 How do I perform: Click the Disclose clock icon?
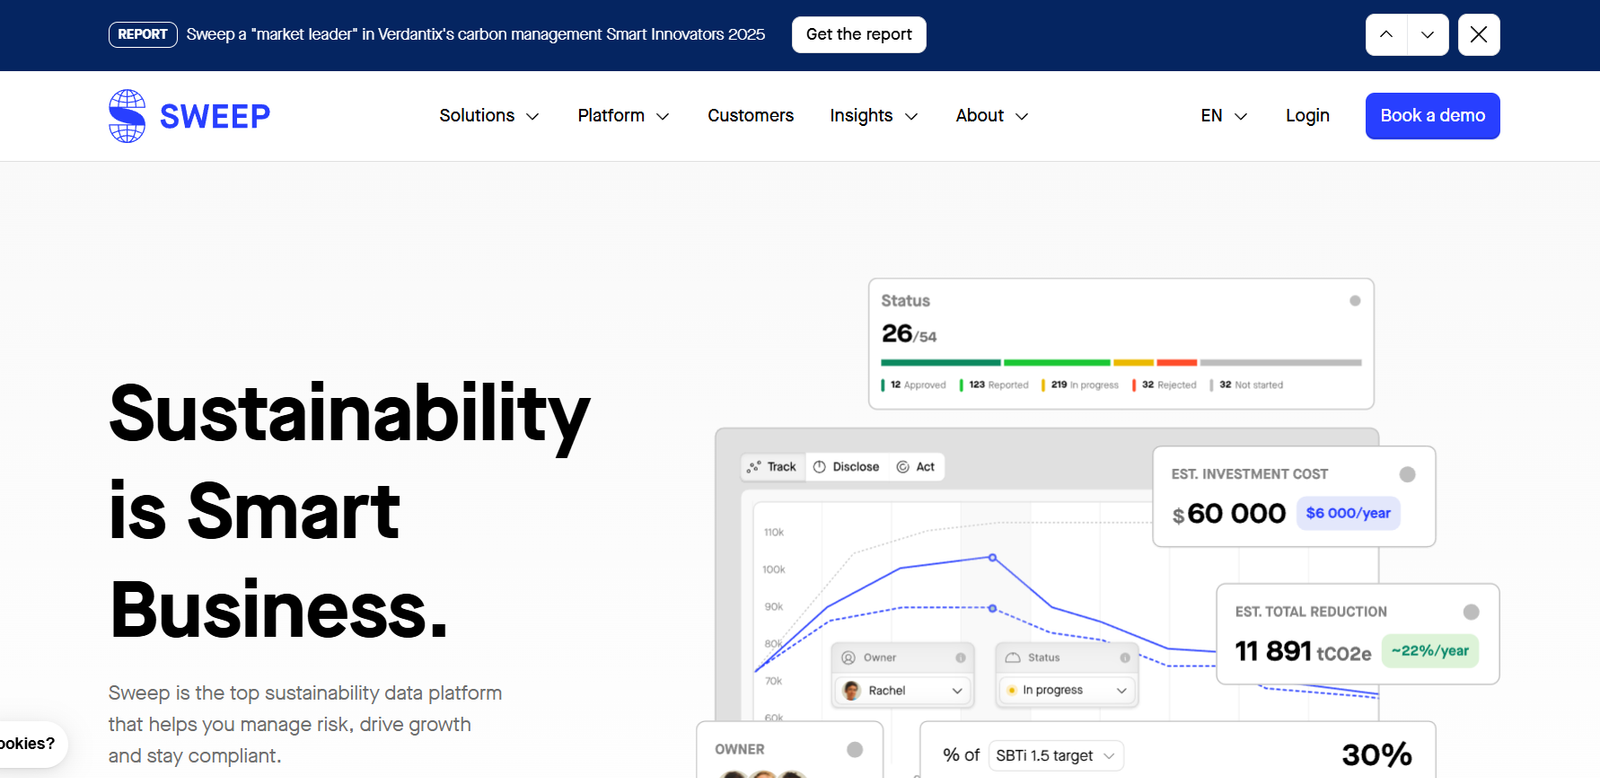(x=820, y=467)
